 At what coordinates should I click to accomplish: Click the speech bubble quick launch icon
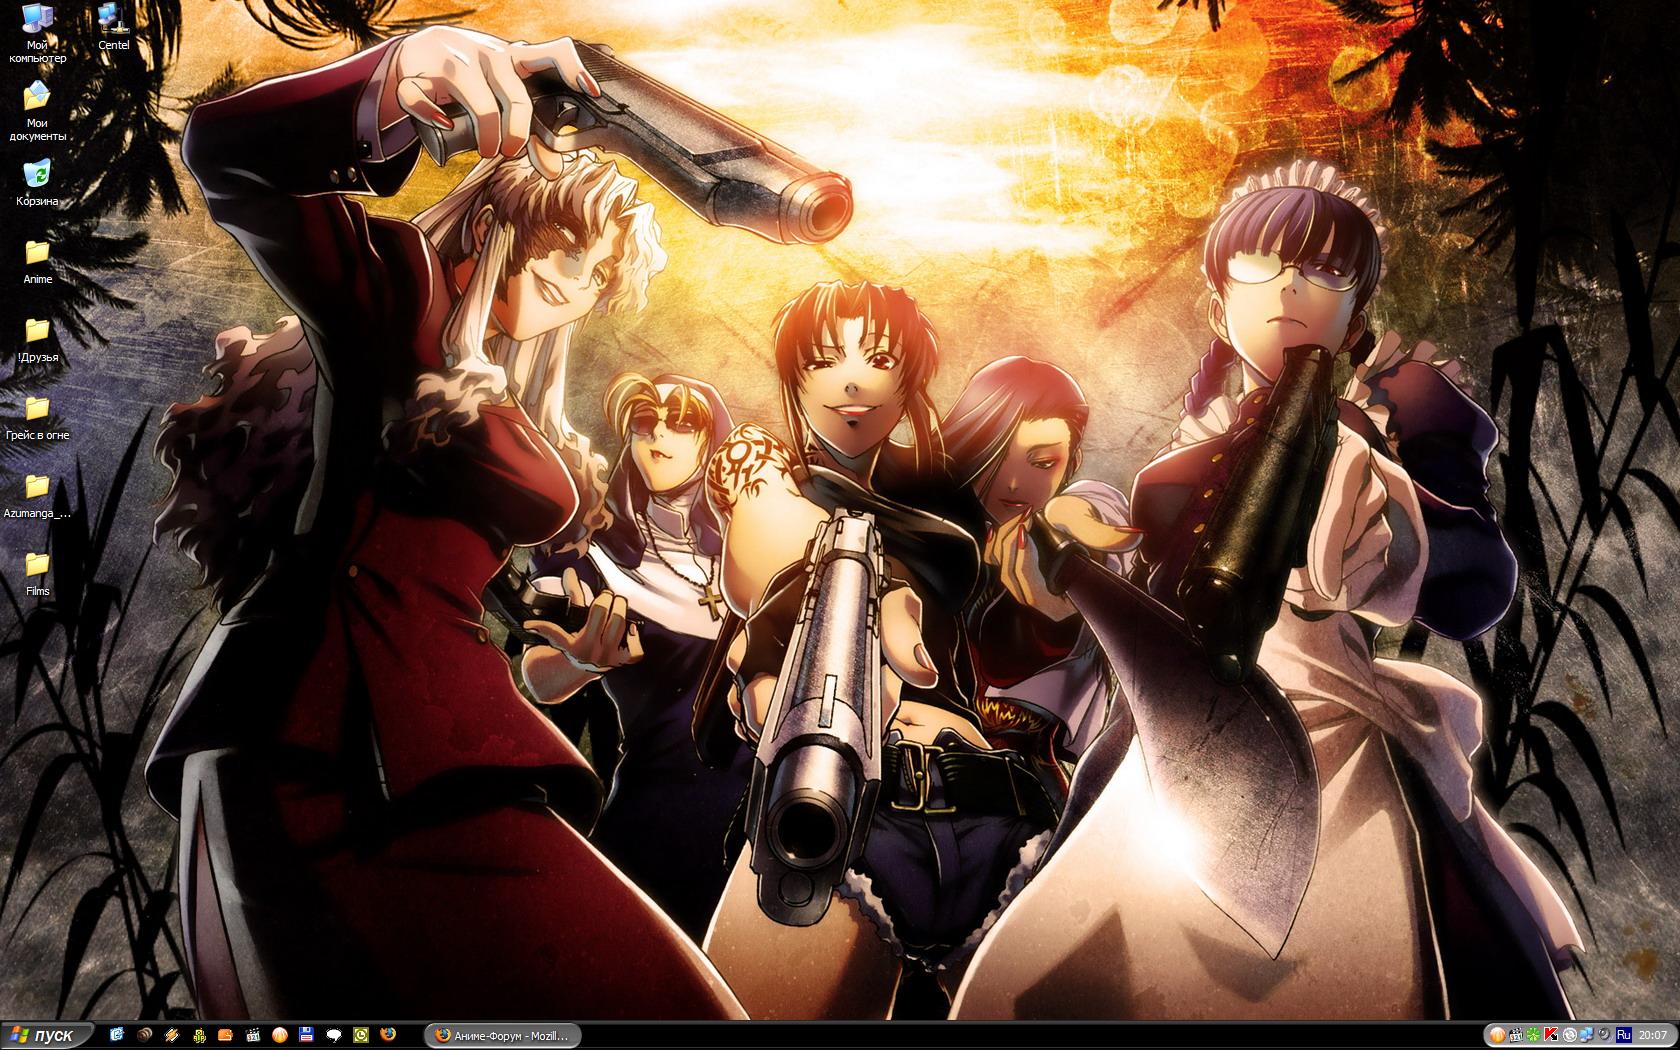pyautogui.click(x=334, y=1035)
